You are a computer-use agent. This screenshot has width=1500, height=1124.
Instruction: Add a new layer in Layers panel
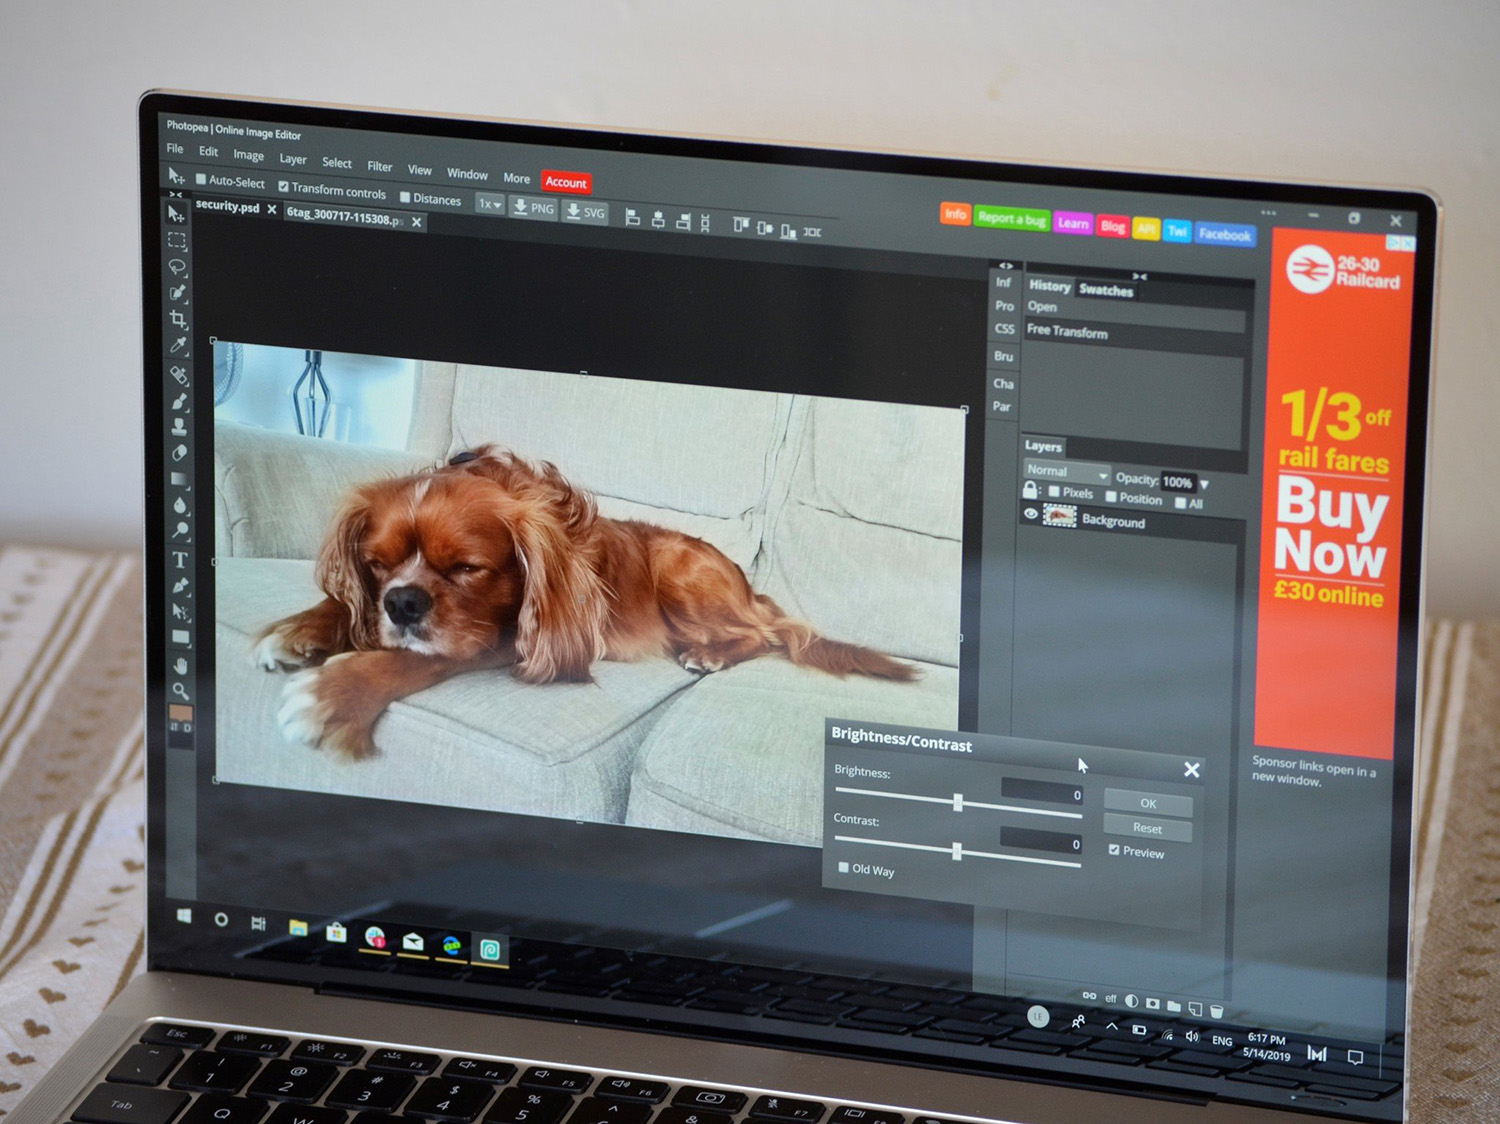1196,1009
